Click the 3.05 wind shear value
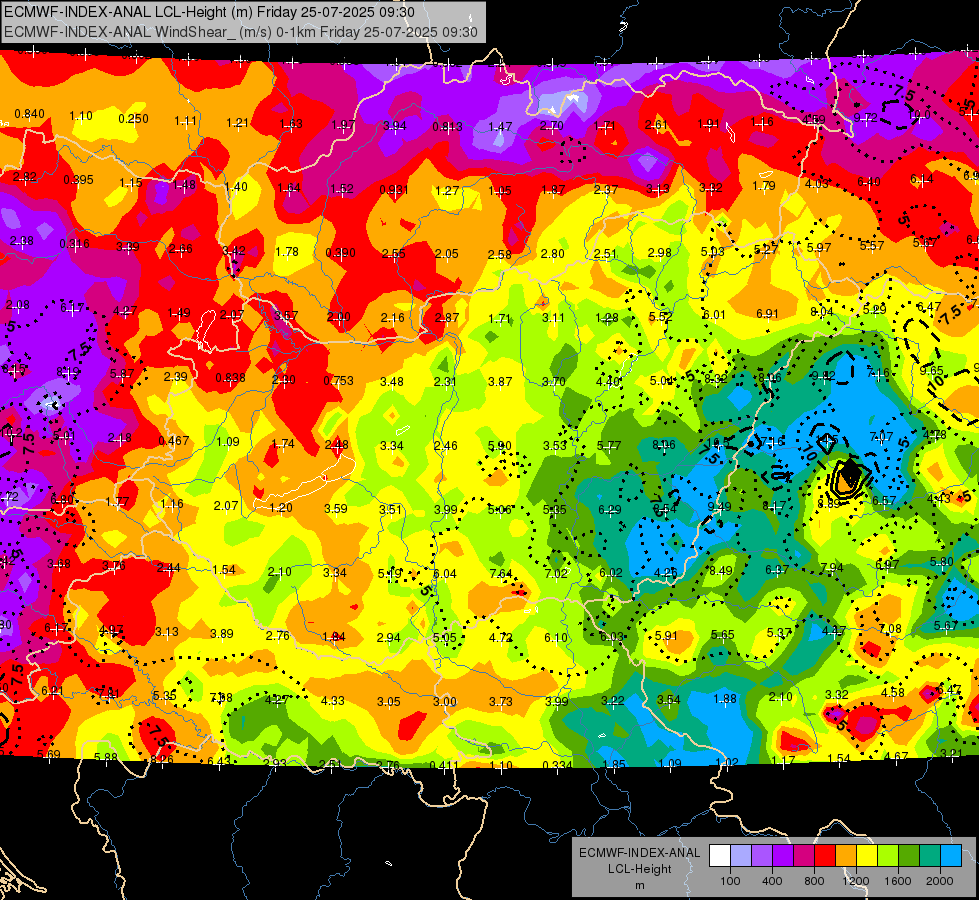Image resolution: width=979 pixels, height=900 pixels. click(388, 701)
